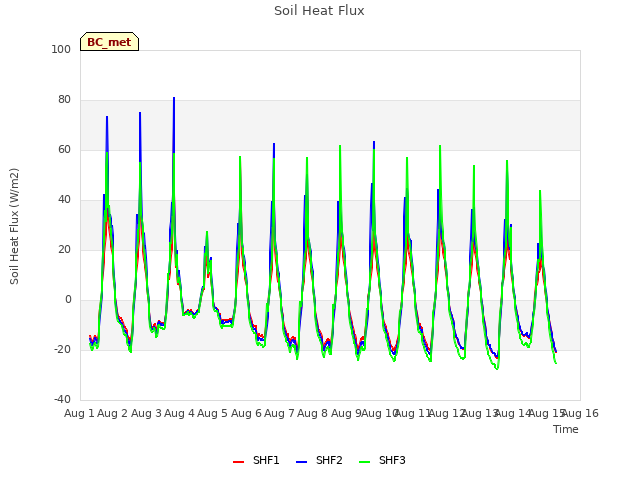The height and width of the screenshot is (480, 640).
Task: Click the 20 y-axis tick label
Action: pos(64,250)
